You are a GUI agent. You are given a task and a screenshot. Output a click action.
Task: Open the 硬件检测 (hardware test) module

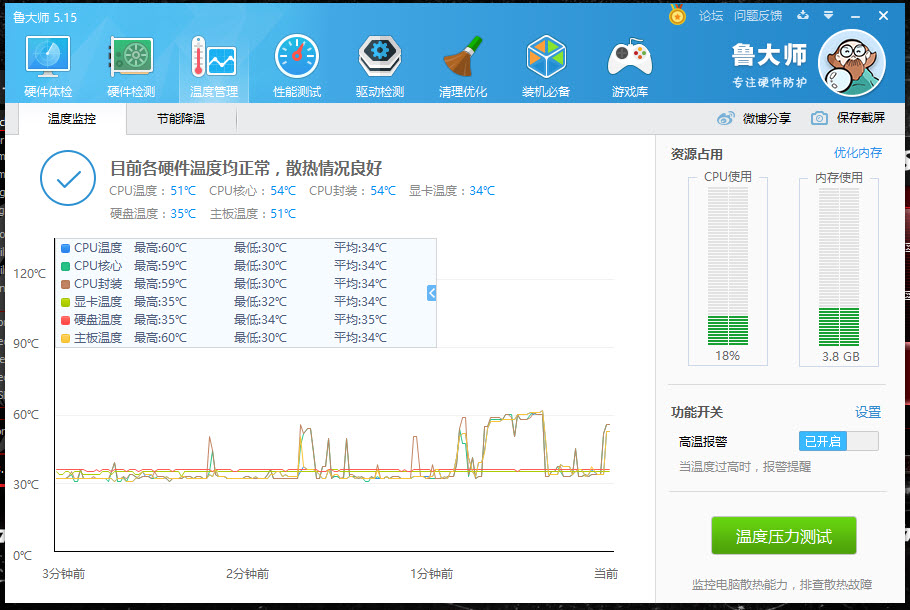(131, 63)
